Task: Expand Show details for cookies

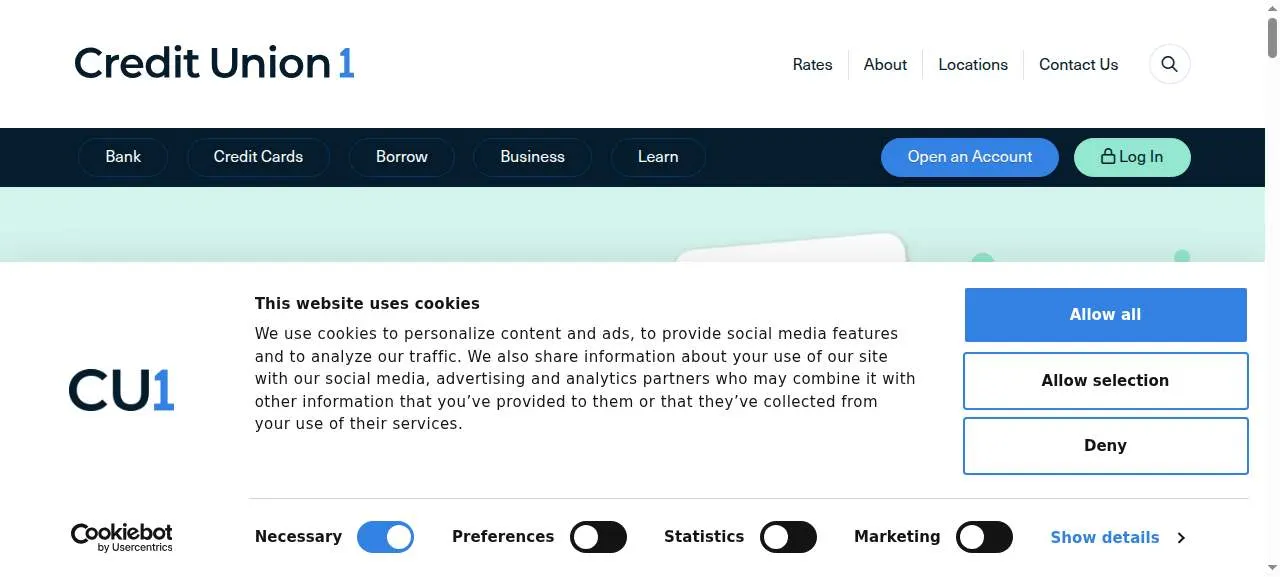Action: [x=1117, y=537]
